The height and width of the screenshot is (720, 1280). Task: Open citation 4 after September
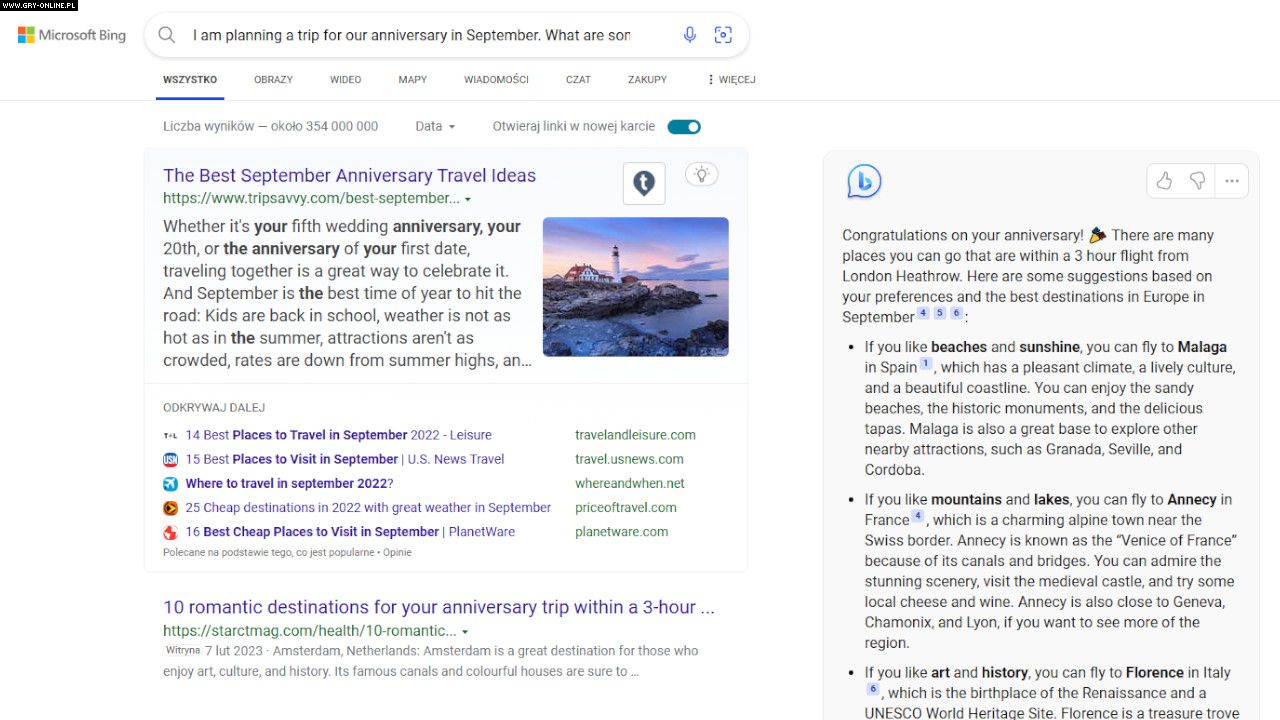pyautogui.click(x=923, y=313)
